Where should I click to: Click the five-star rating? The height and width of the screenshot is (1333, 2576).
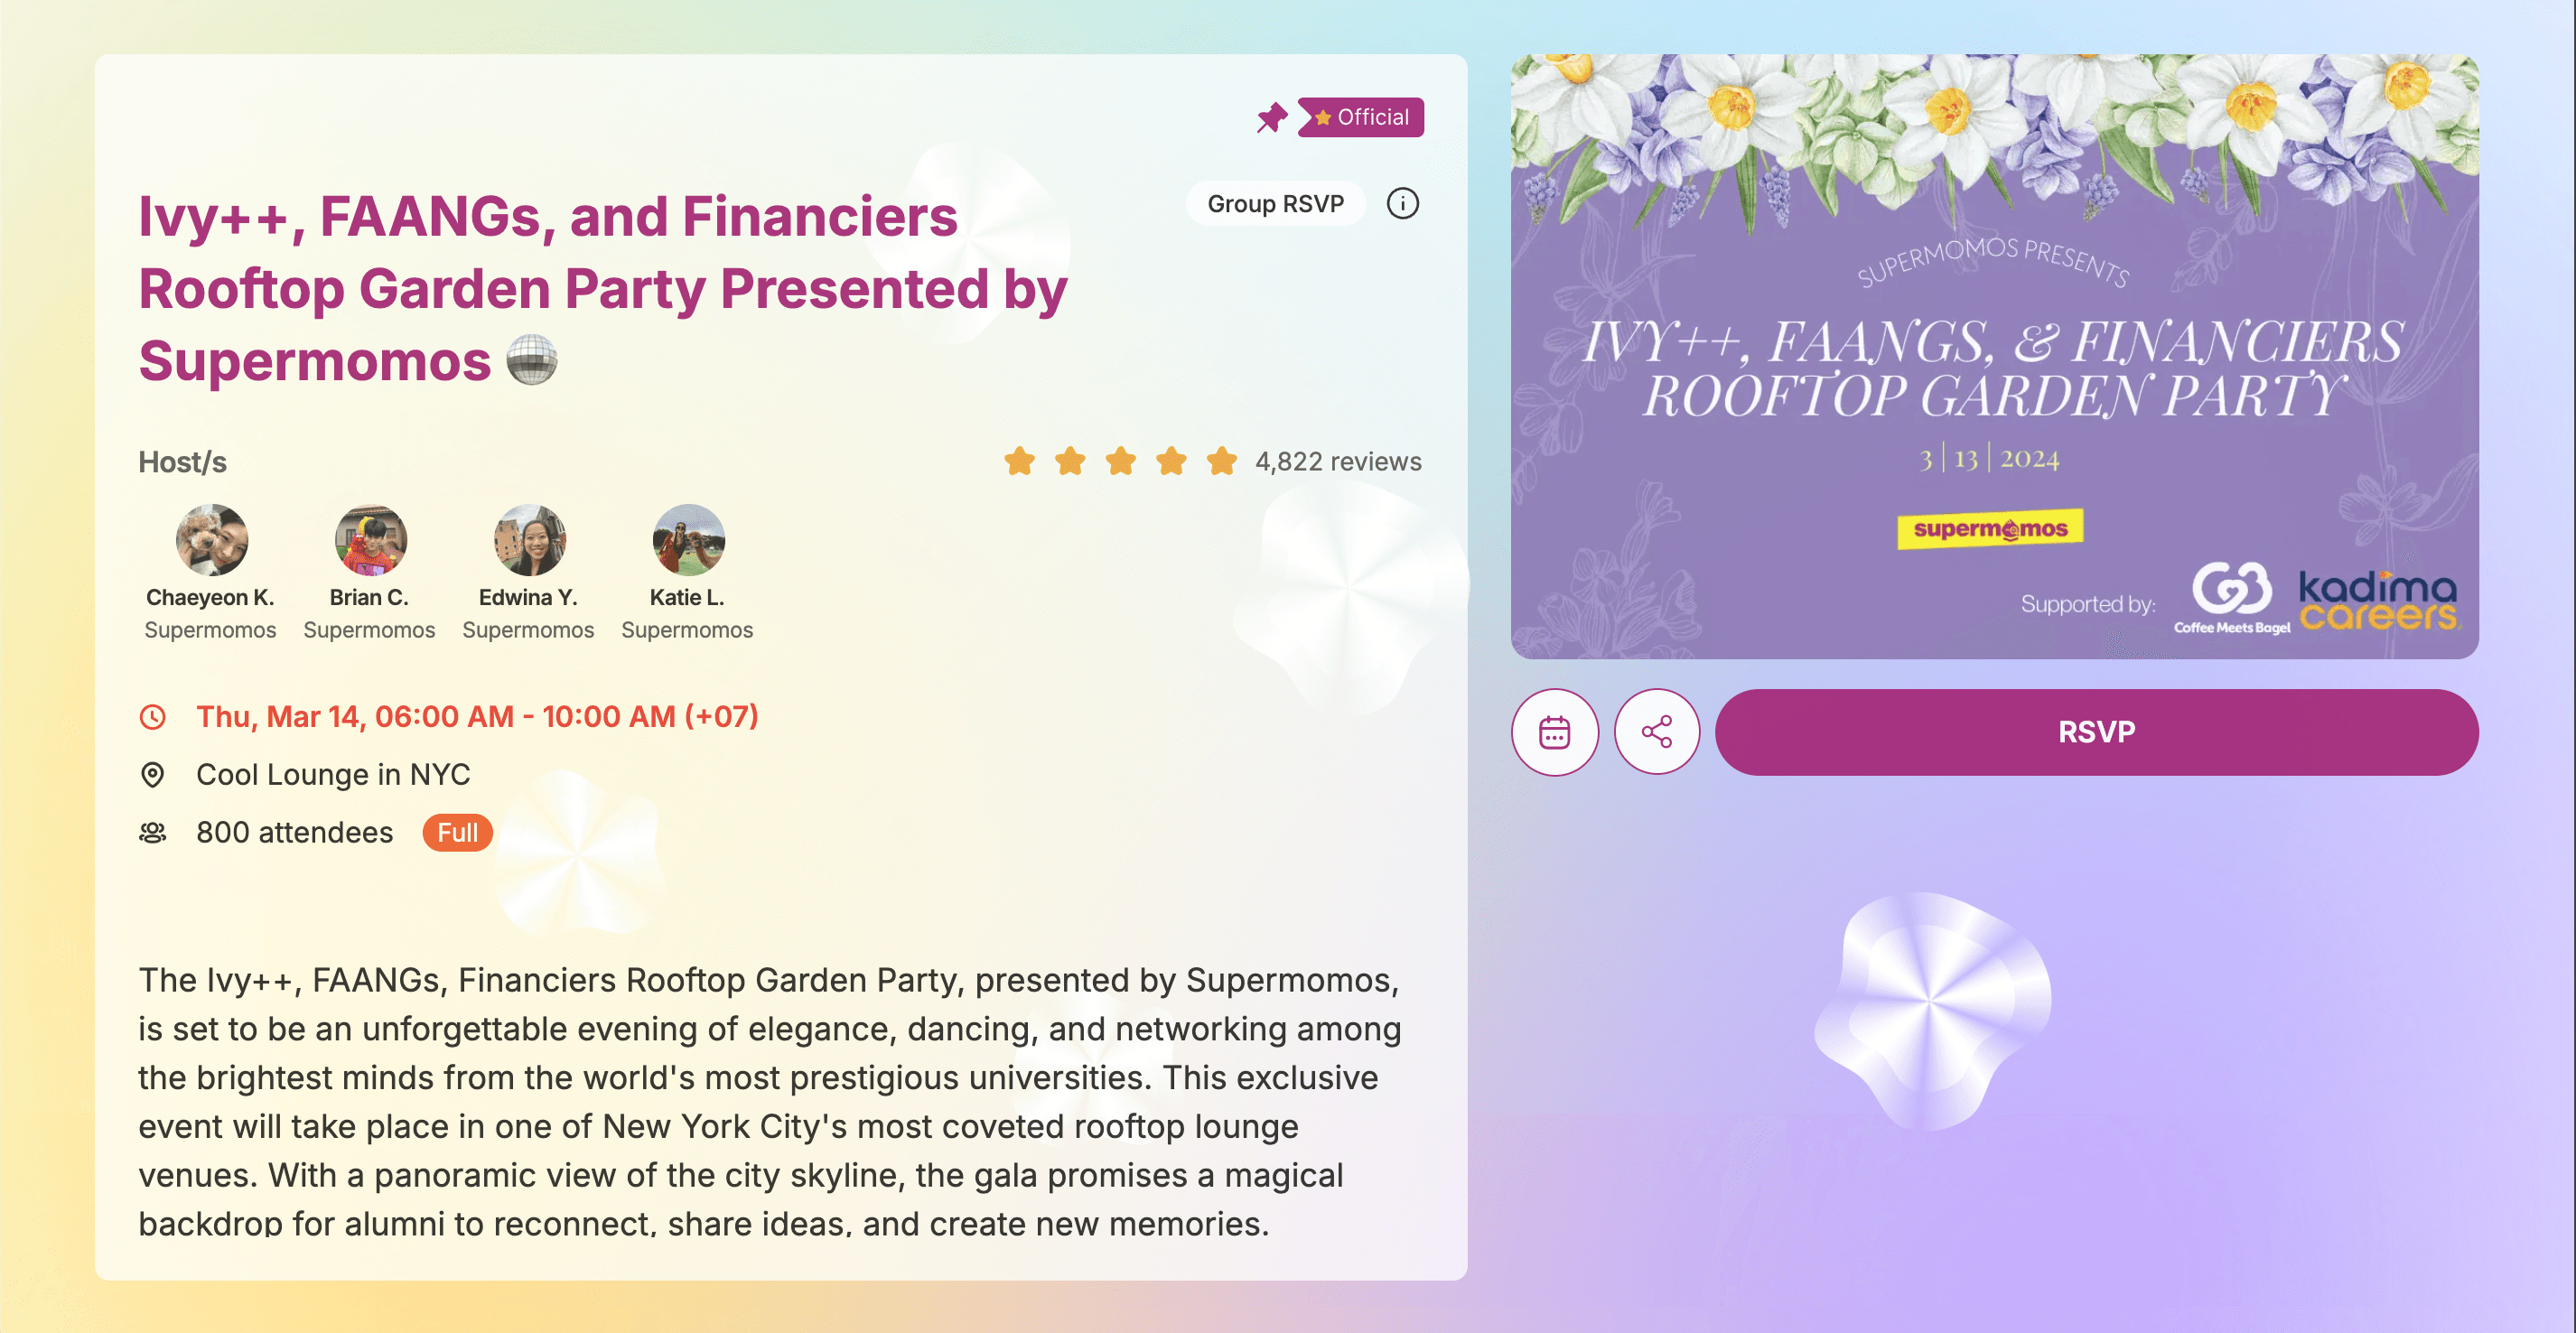(1120, 462)
